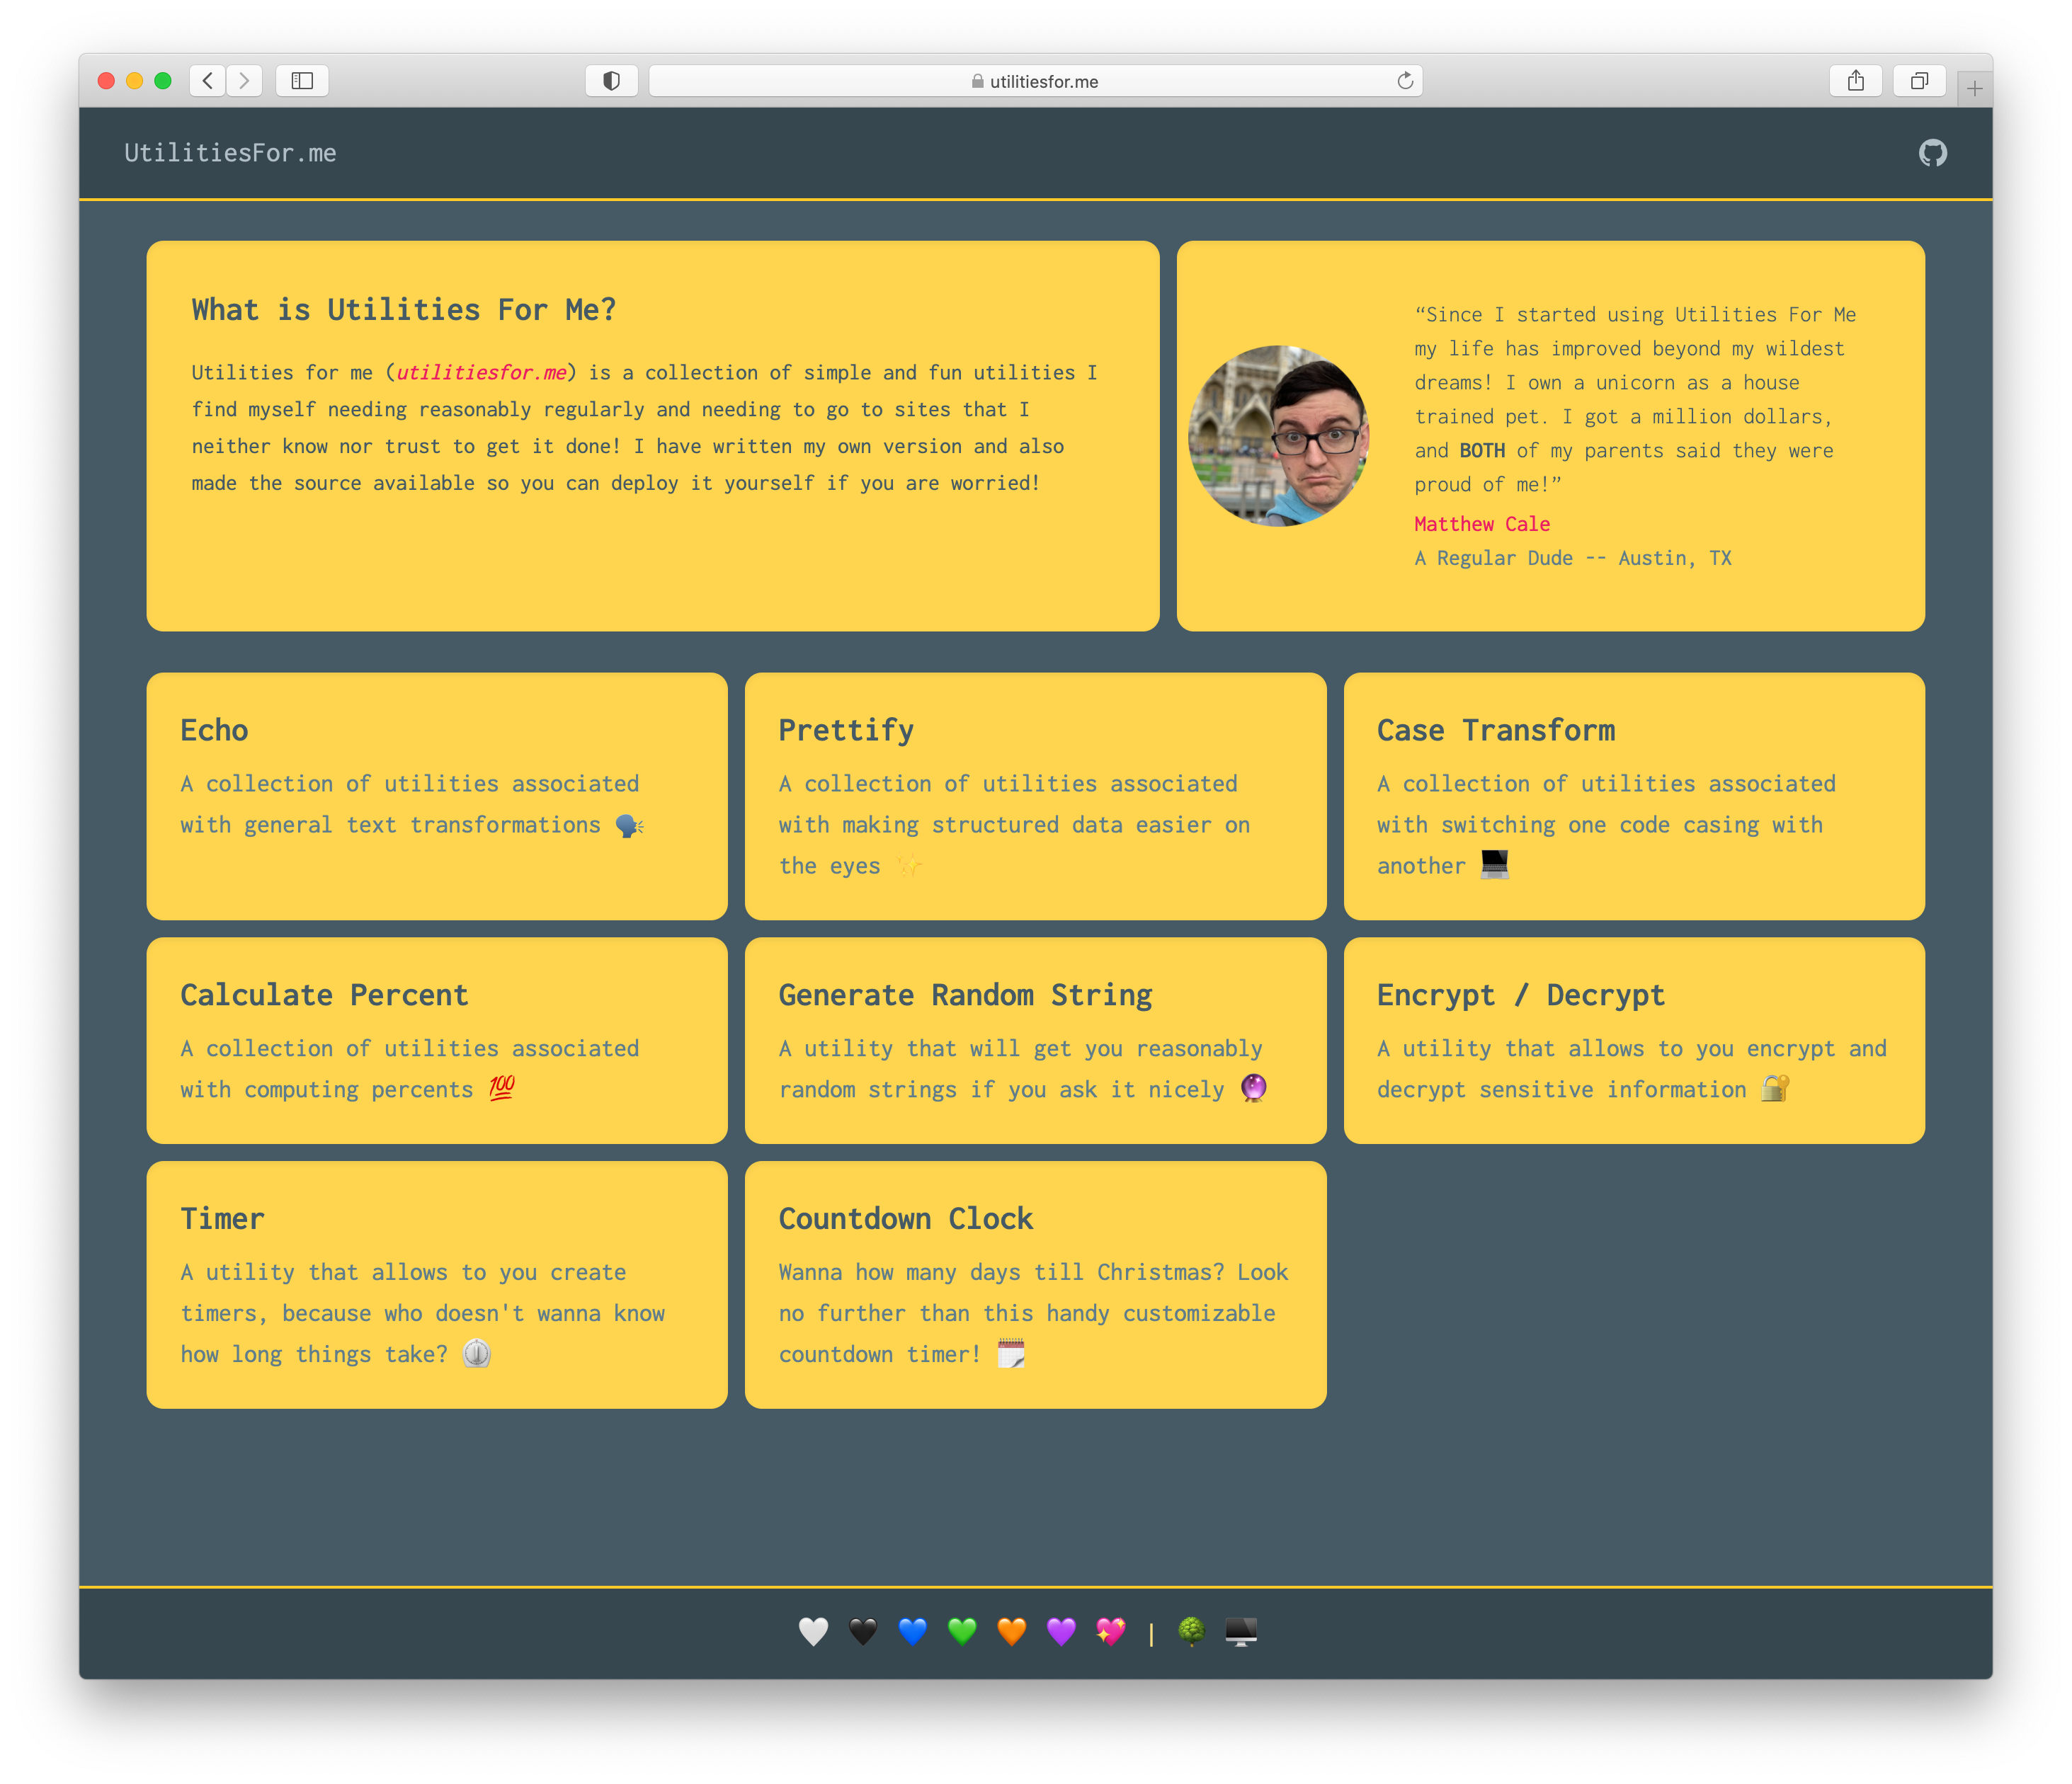Toggle Safari privacy shield icon
The image size is (2072, 1784).
[611, 81]
